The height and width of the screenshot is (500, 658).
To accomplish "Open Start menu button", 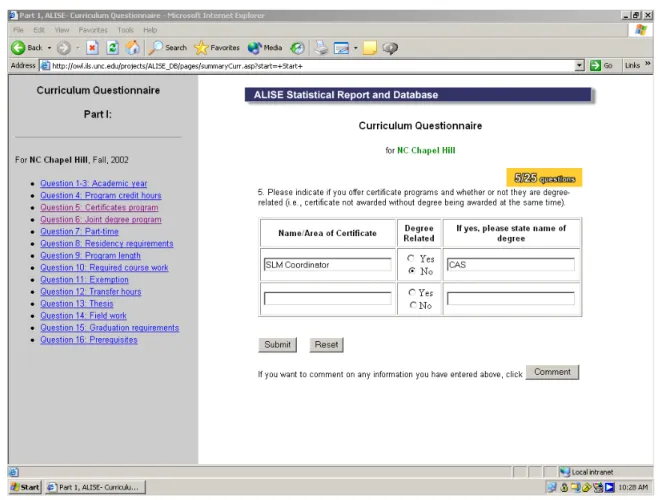I will point(25,487).
